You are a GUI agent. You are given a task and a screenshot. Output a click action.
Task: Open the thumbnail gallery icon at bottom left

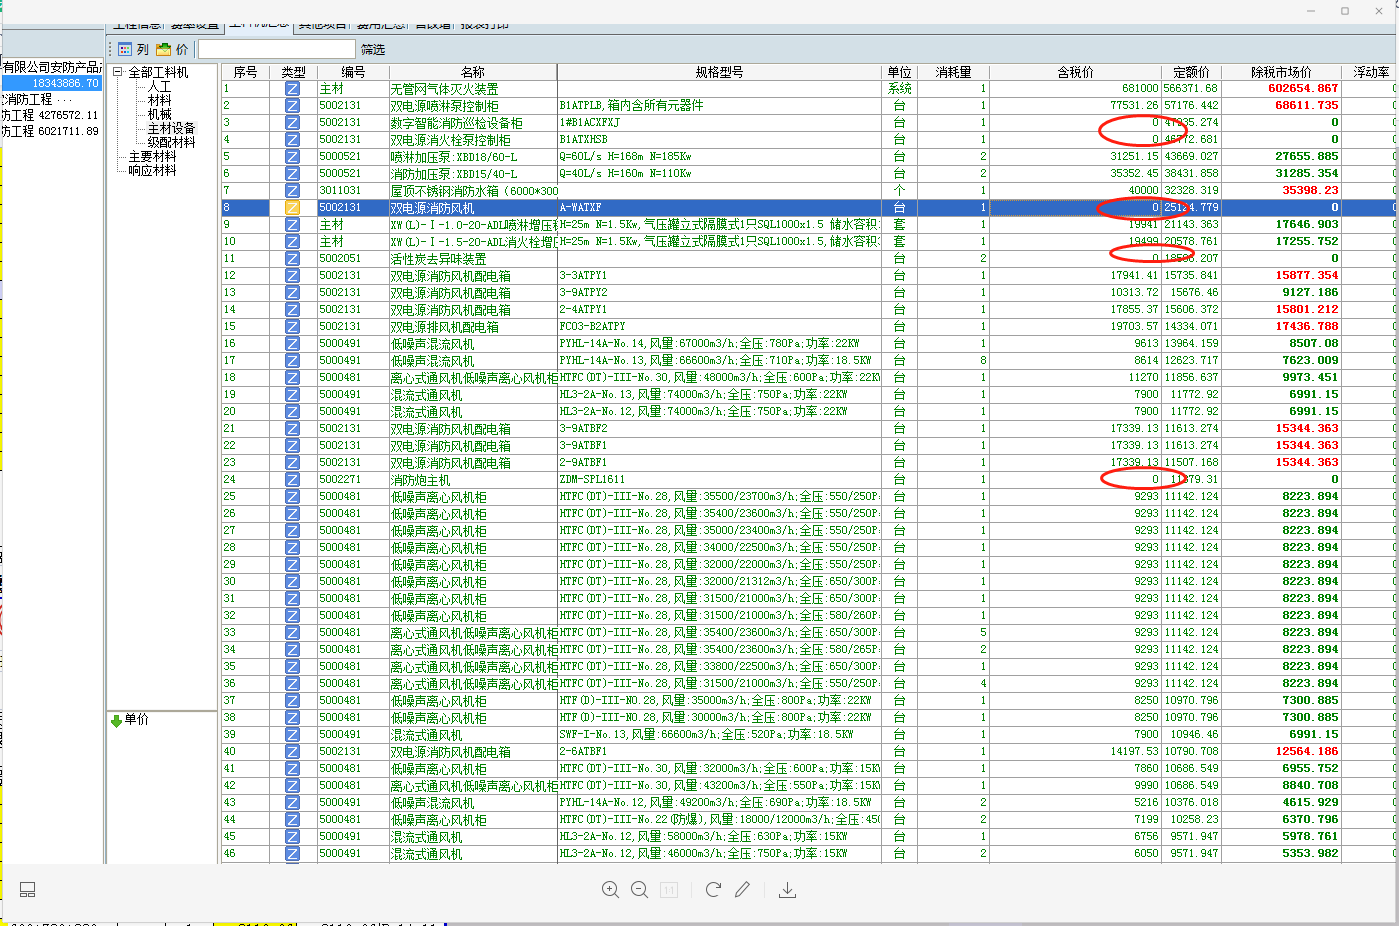pos(28,890)
